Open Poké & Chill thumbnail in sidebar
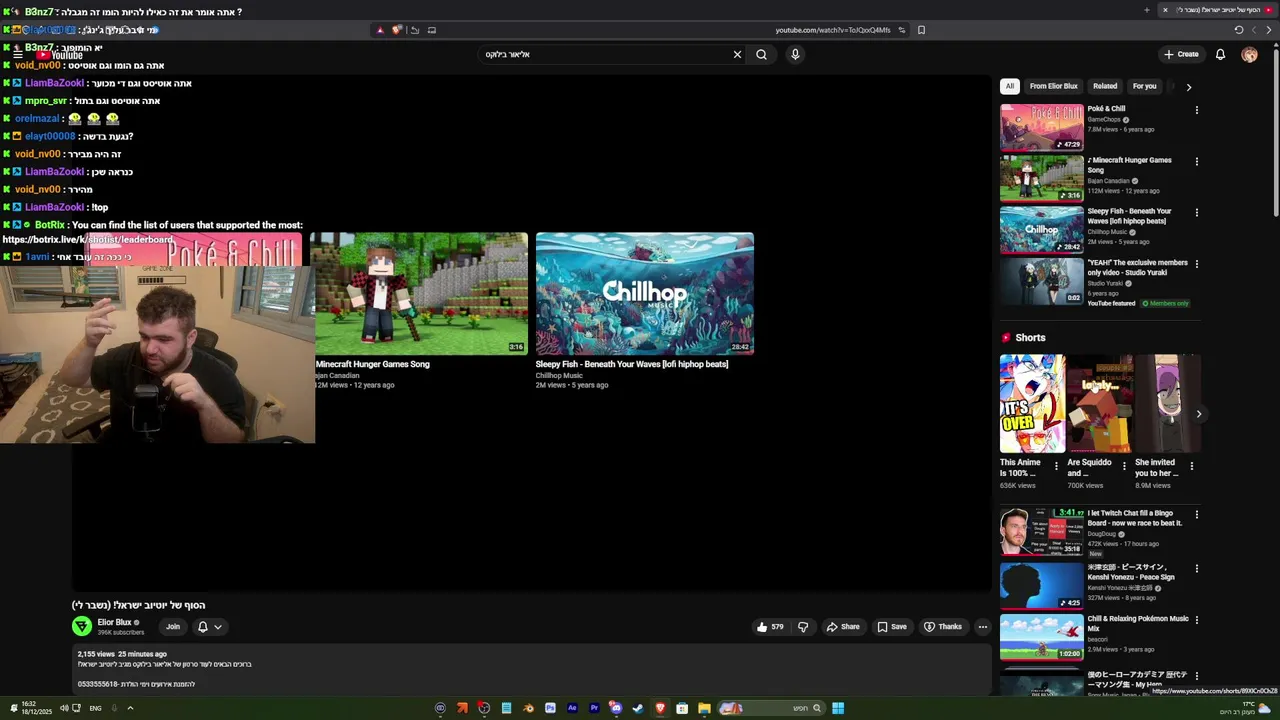Screen dimensions: 1280x720 1042,126
